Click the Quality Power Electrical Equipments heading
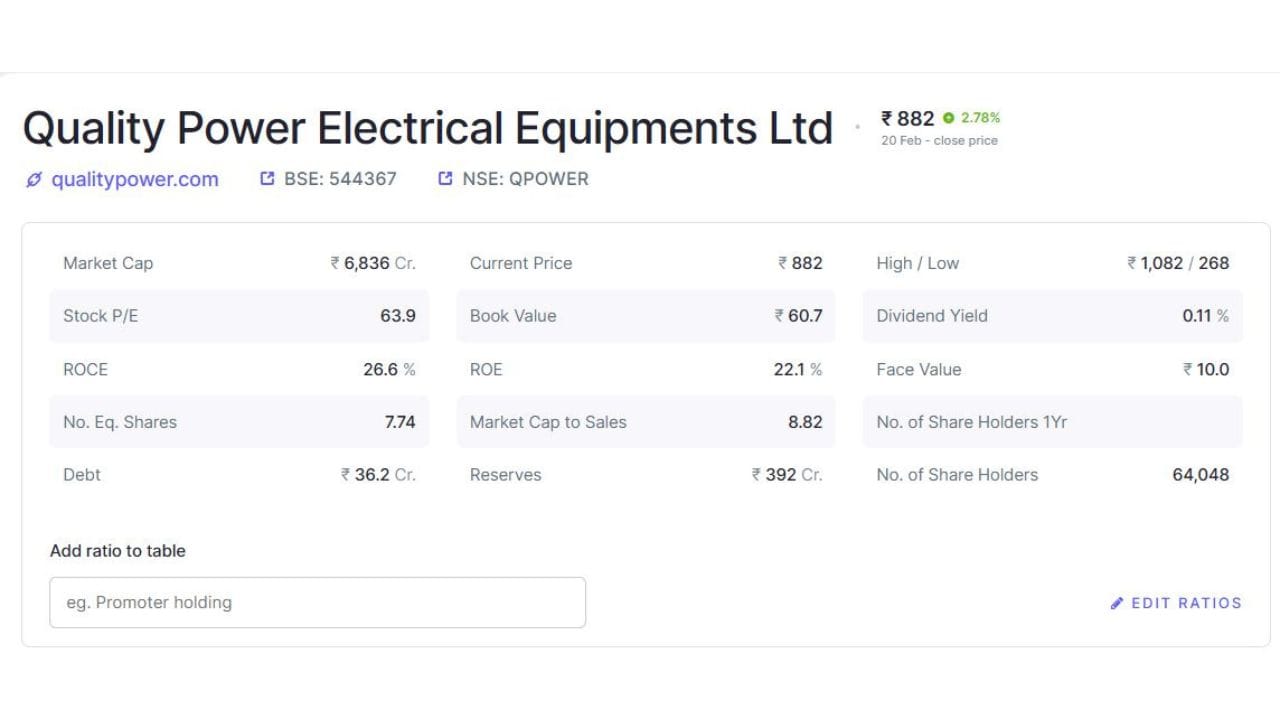 [427, 129]
